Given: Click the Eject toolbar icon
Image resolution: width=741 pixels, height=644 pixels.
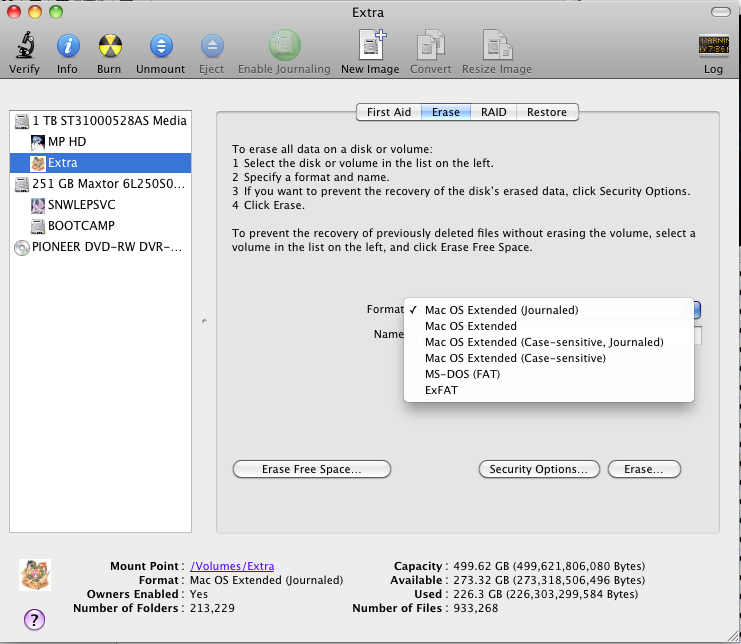Looking at the screenshot, I should 212,46.
